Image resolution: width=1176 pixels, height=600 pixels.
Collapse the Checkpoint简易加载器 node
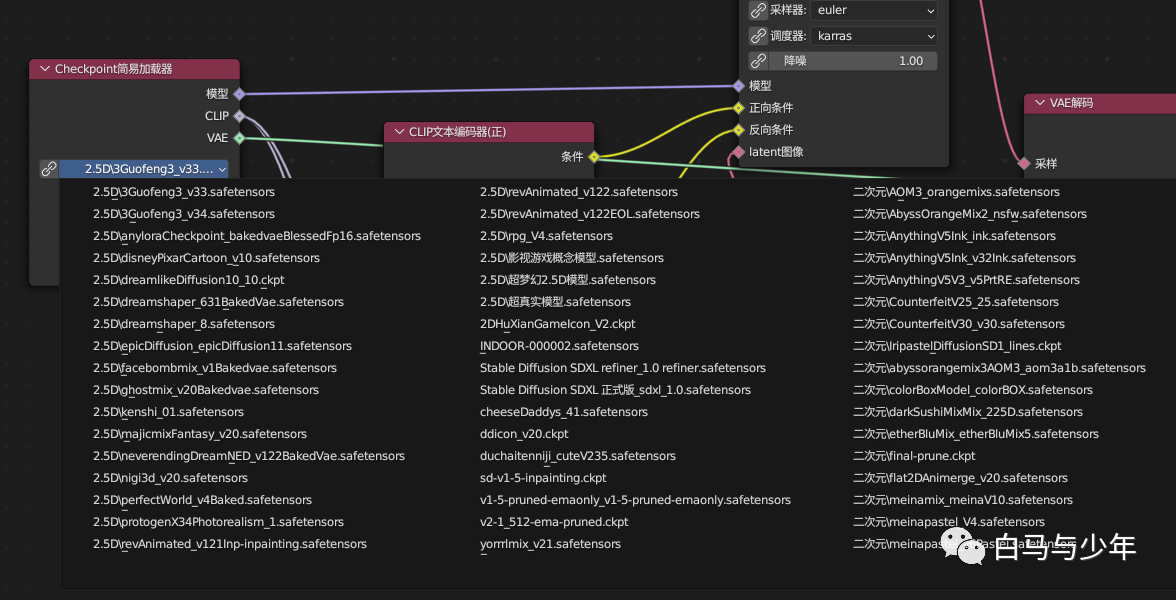(x=44, y=69)
